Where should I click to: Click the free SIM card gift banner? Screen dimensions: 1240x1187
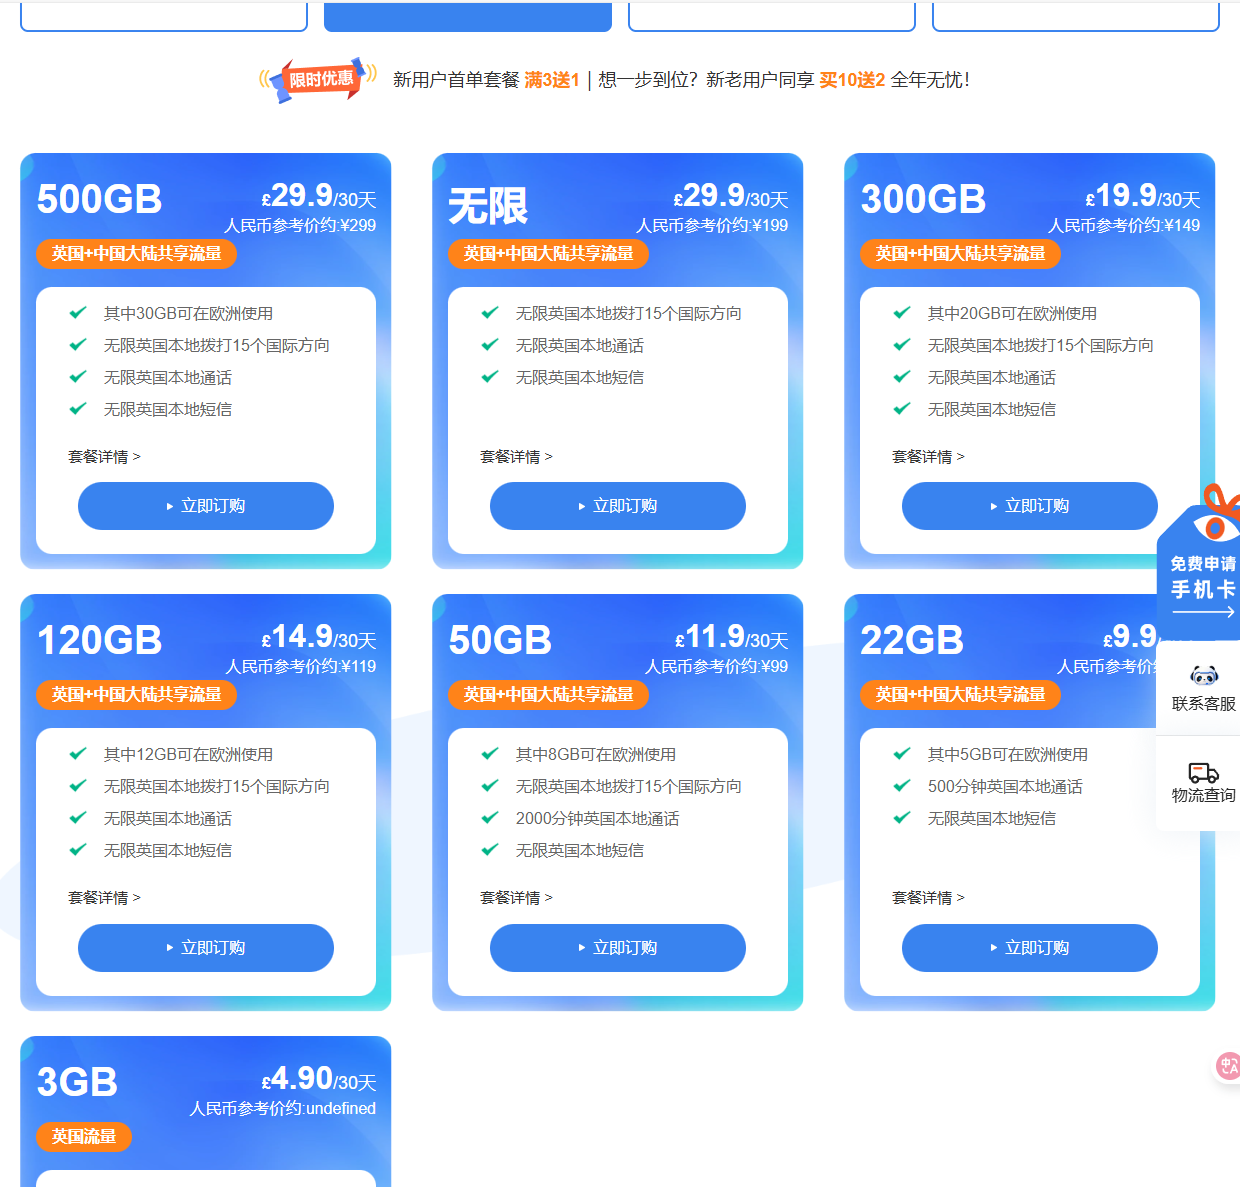1203,576
